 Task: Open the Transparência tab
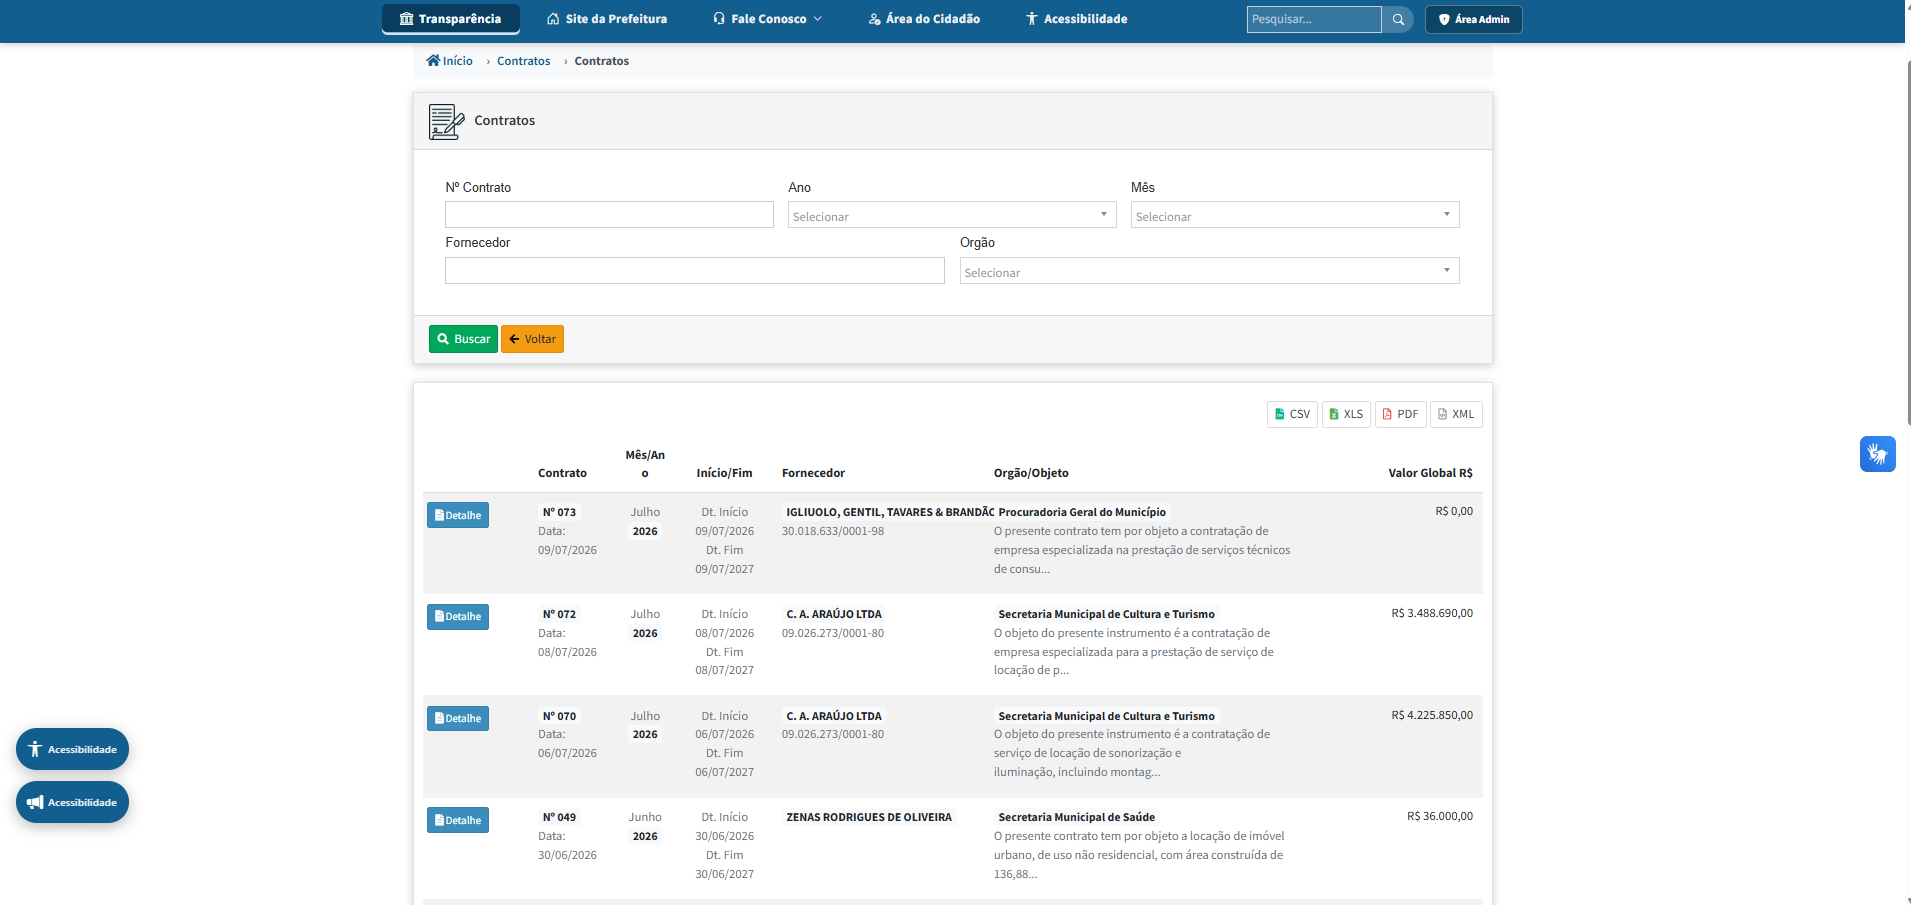click(450, 19)
